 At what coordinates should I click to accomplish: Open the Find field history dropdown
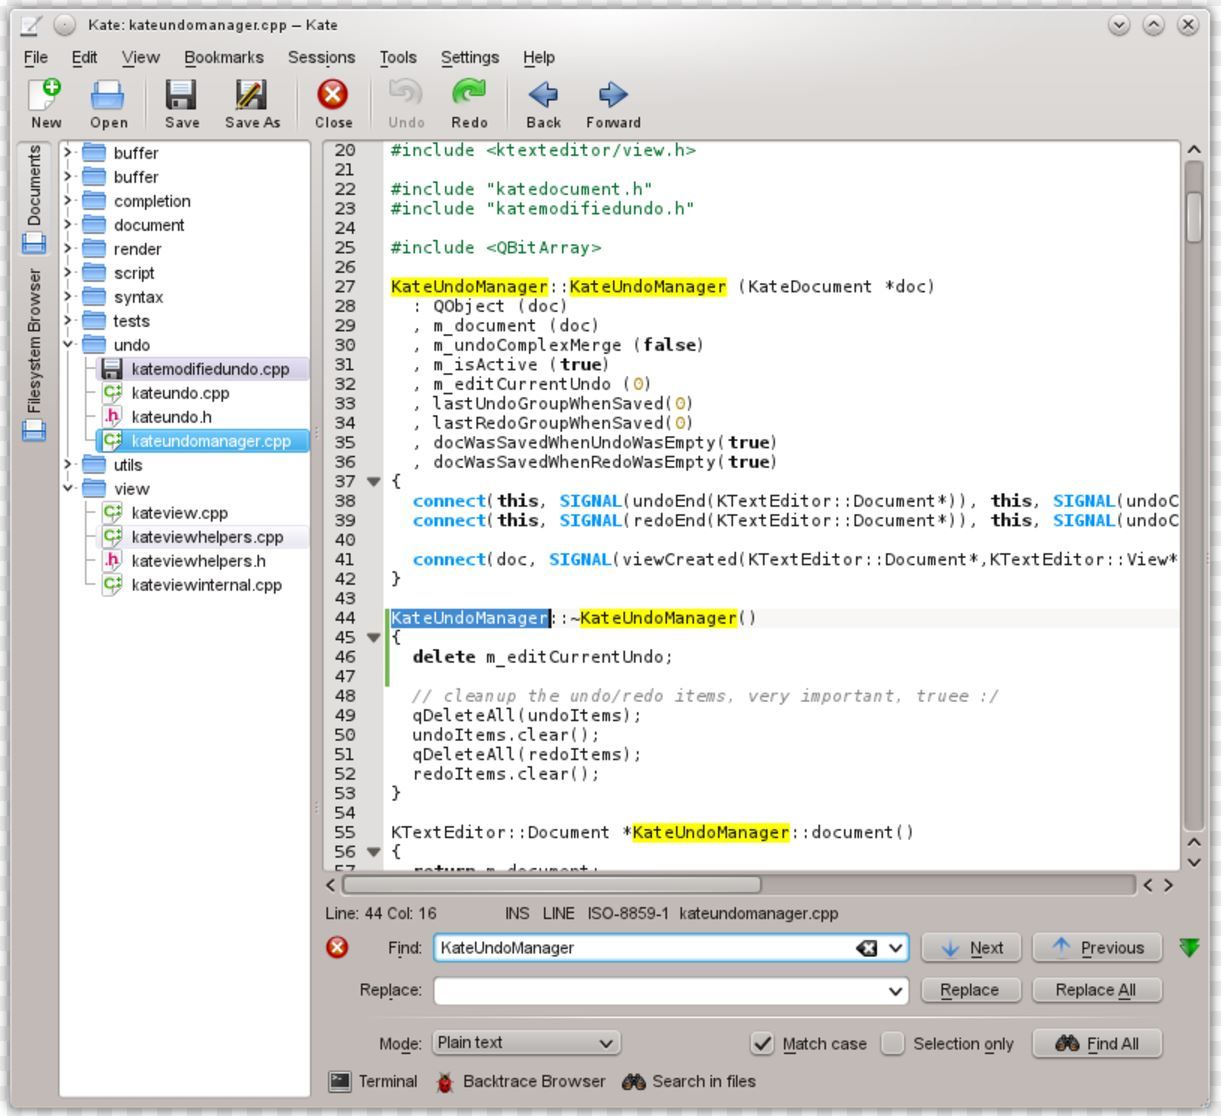(x=893, y=947)
